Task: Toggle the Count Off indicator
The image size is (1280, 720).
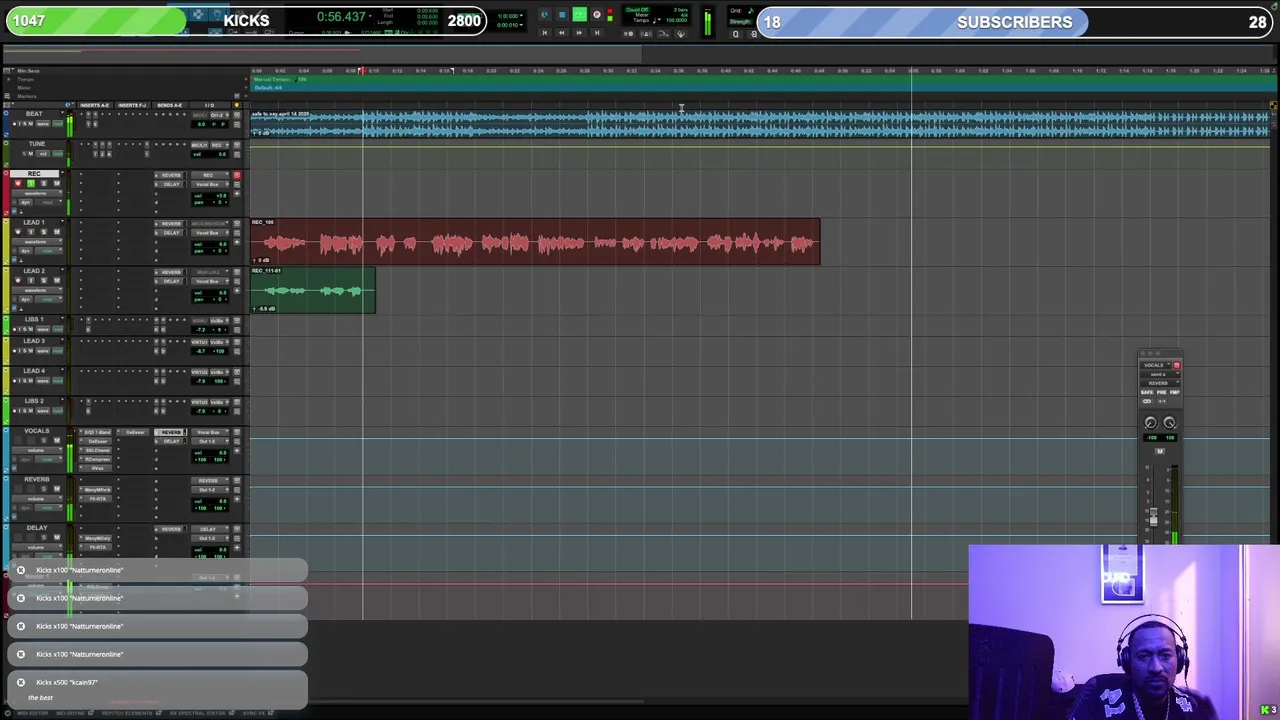Action: pos(638,10)
